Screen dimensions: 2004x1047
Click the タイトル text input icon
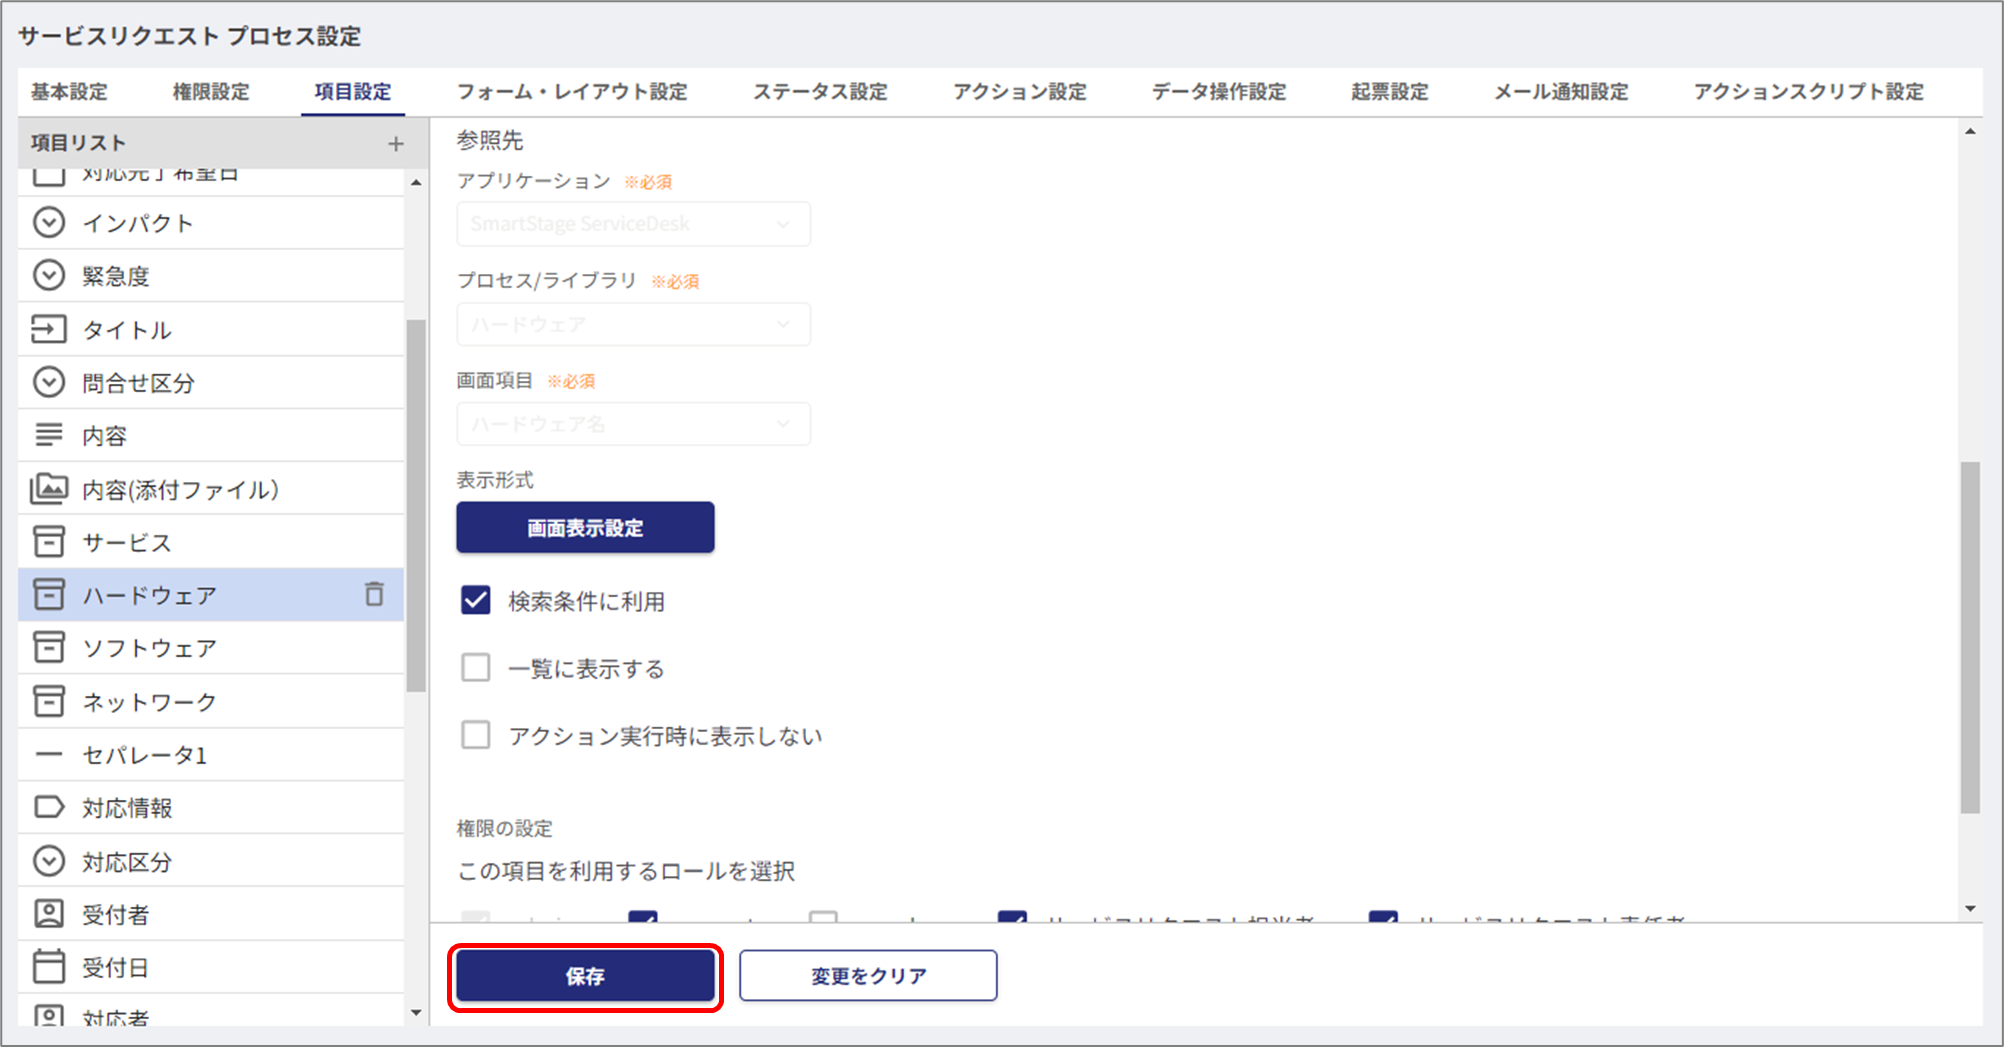tap(49, 329)
